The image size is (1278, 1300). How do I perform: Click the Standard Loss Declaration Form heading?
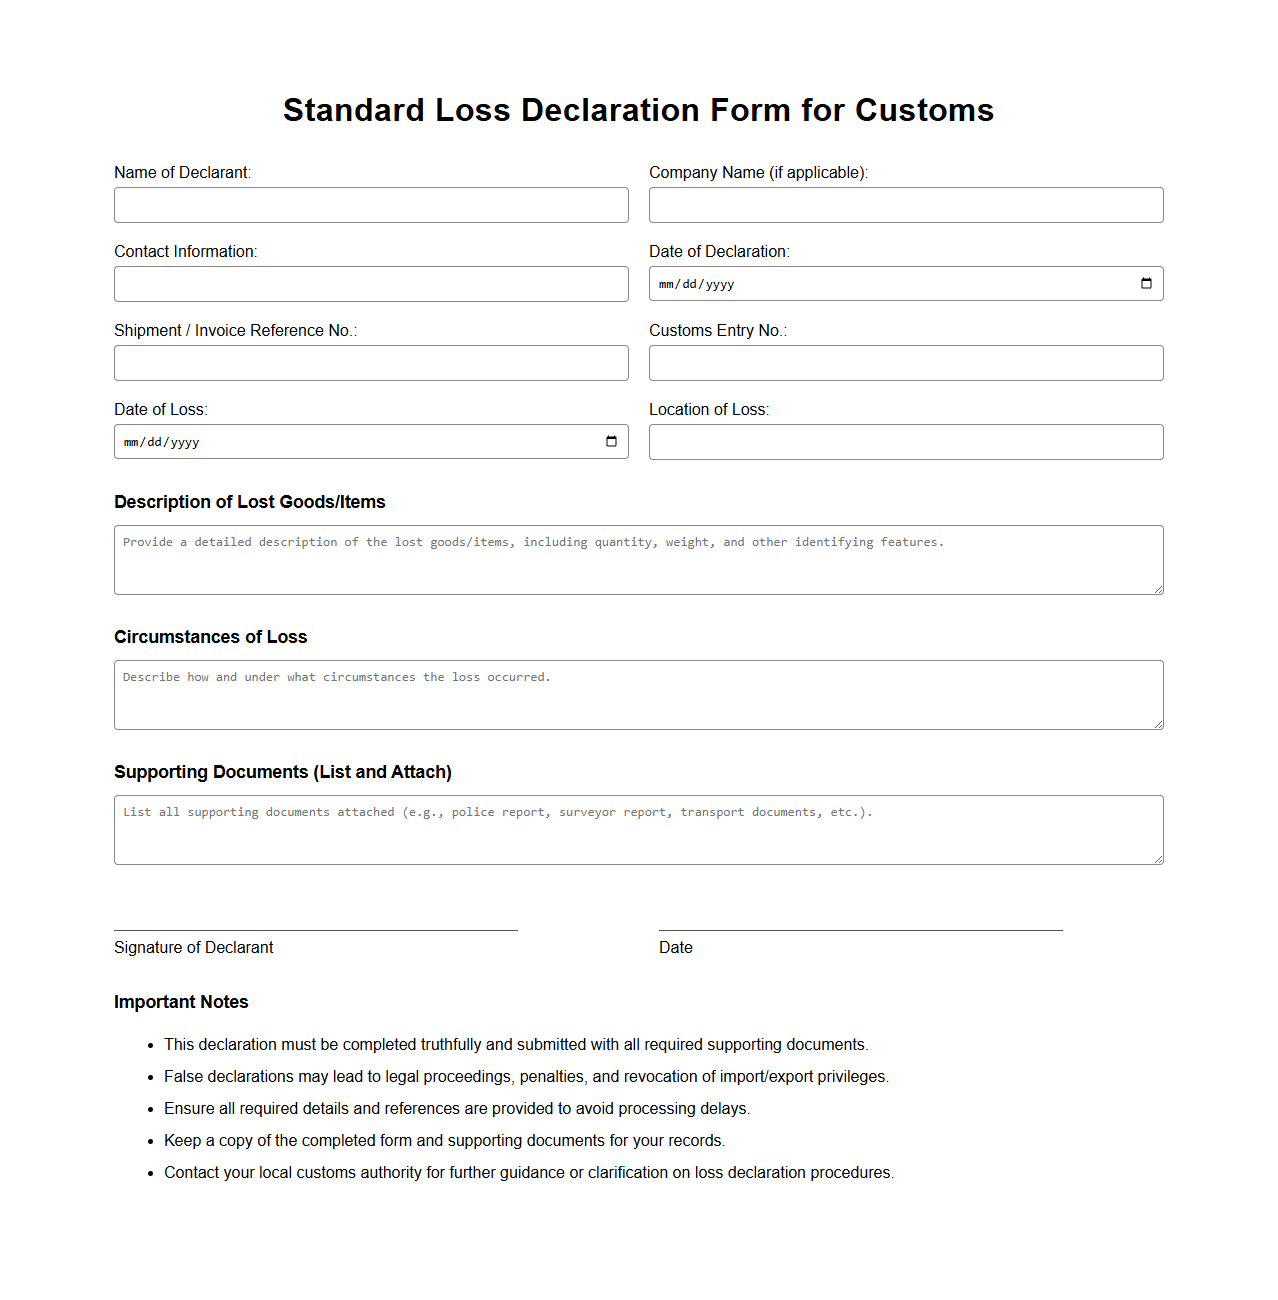point(638,110)
